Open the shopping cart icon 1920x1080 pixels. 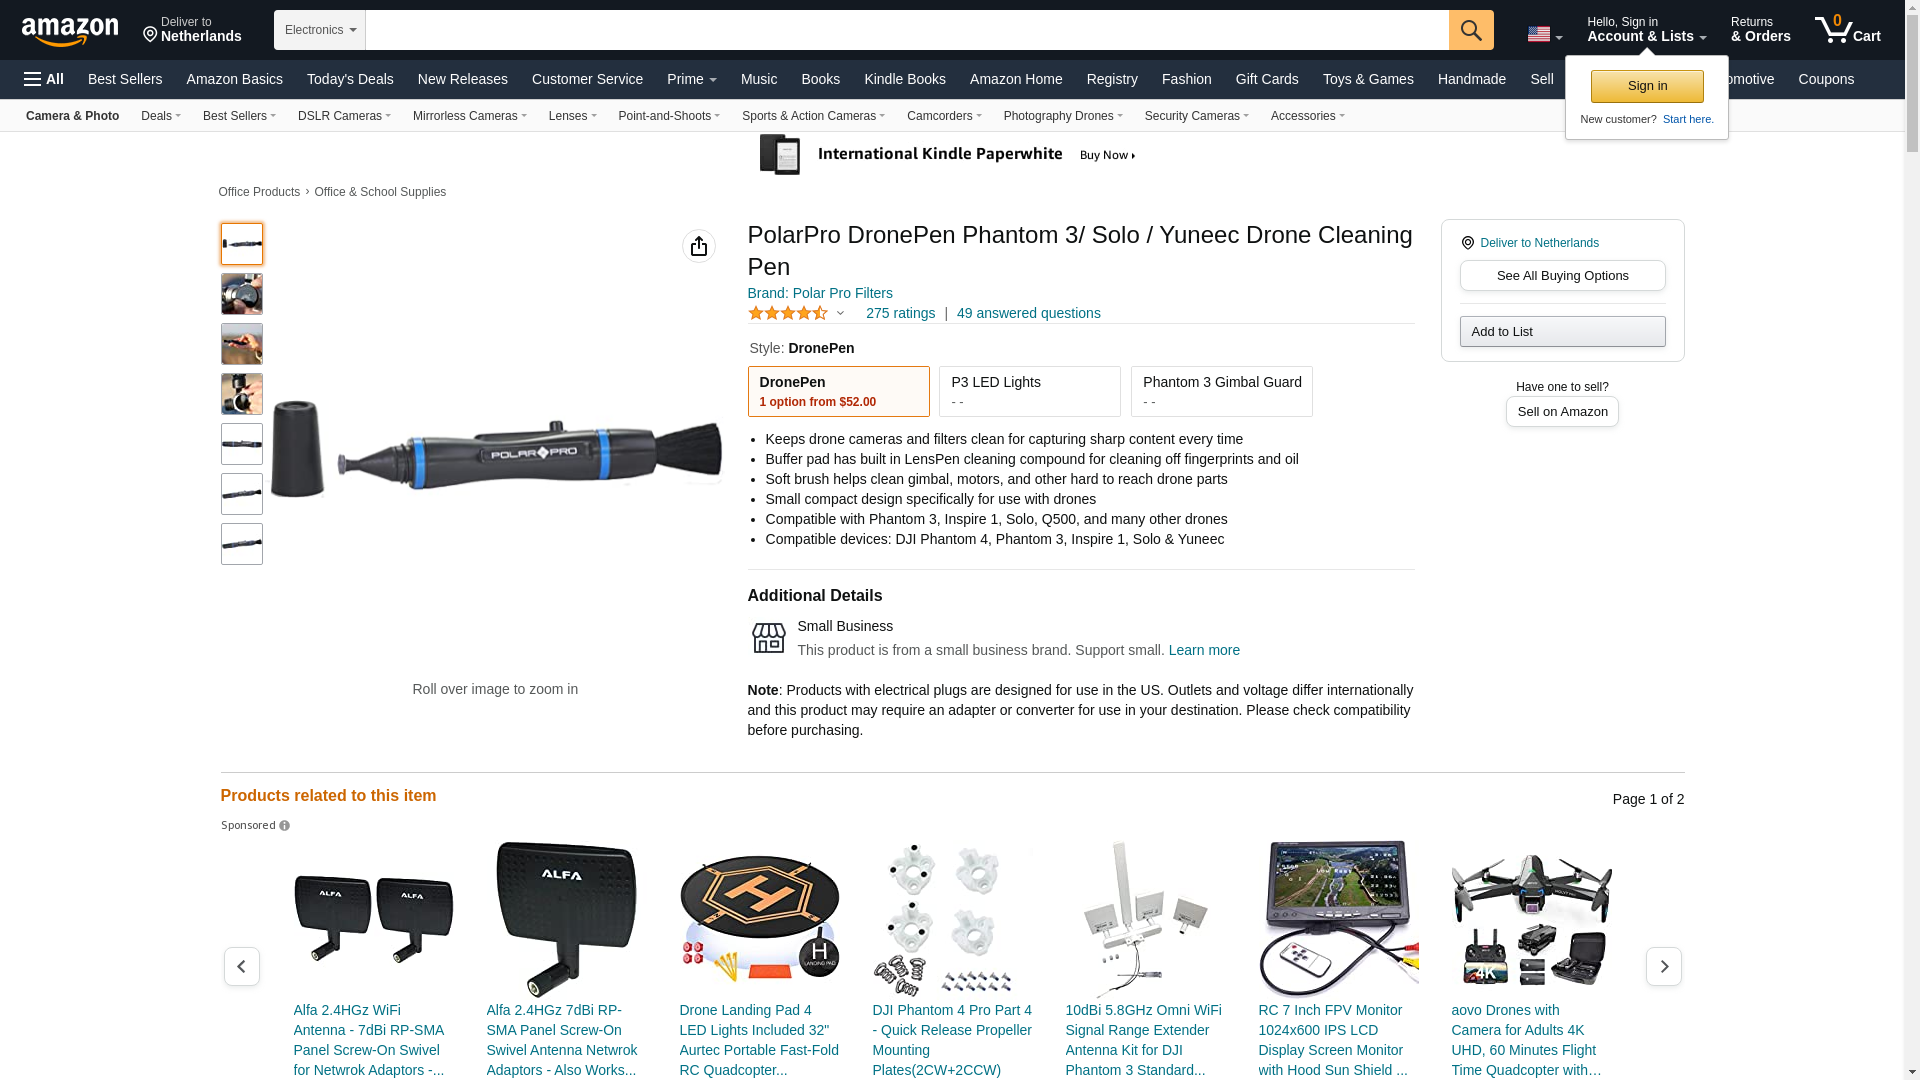click(1848, 29)
